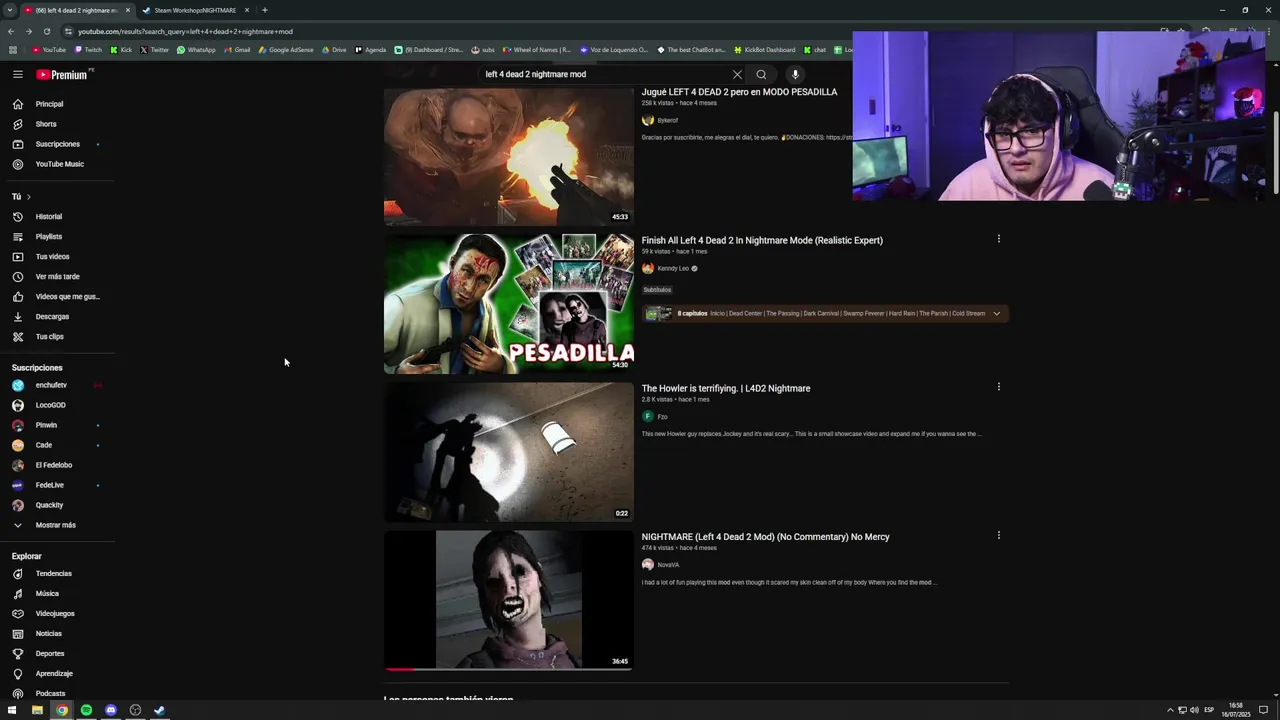Play The Howler is terrifying thumbnail
The image size is (1280, 720).
click(508, 452)
